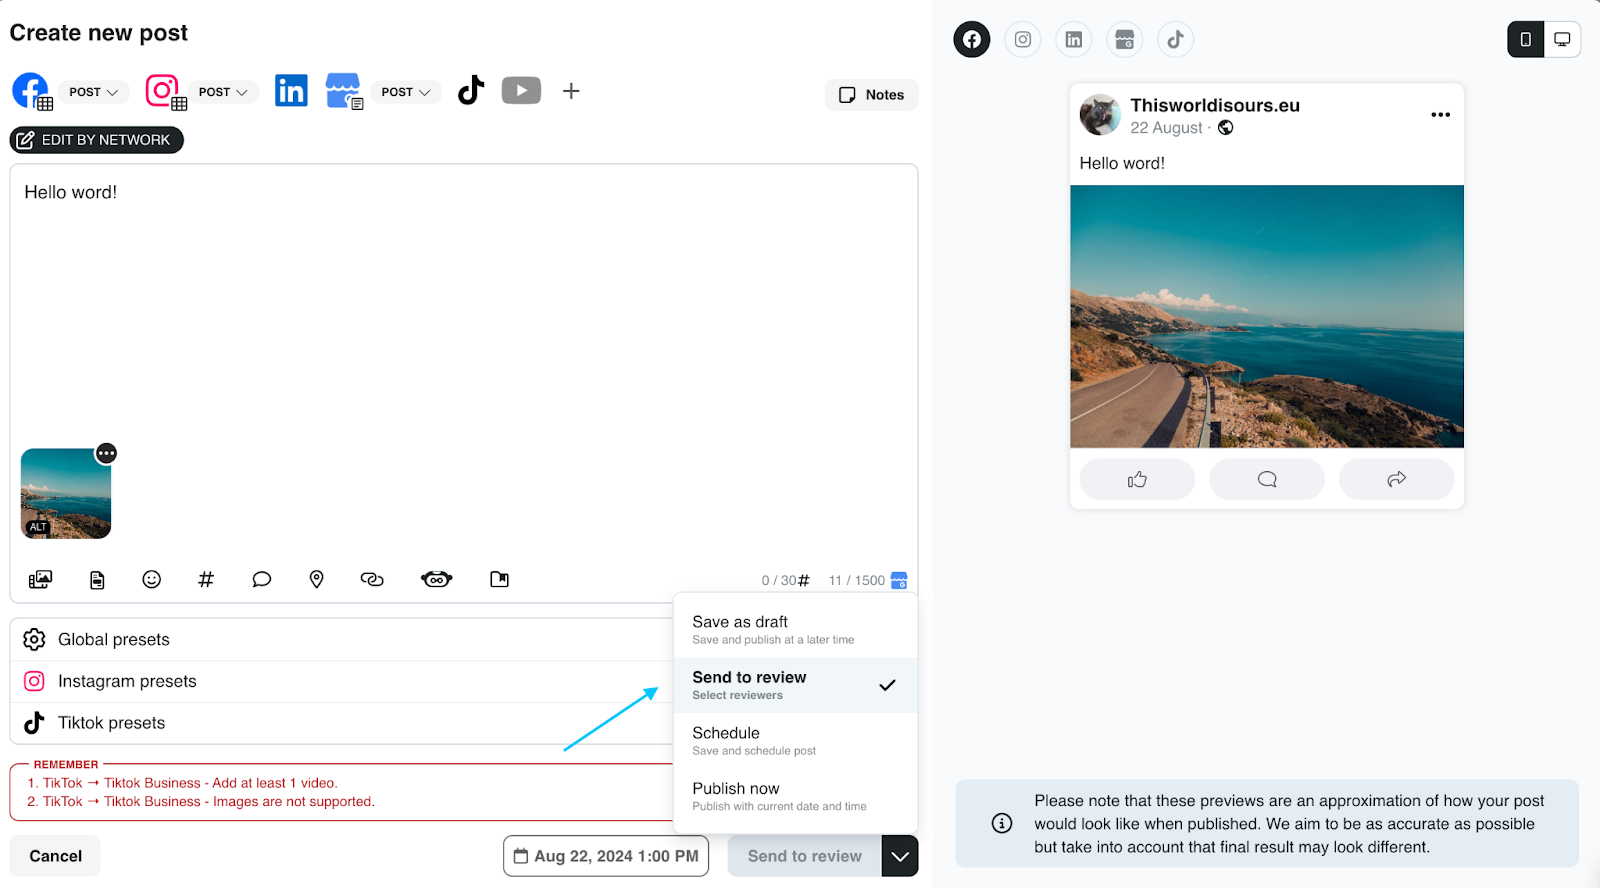Viewport: 1600px width, 888px height.
Task: Select the Google Business network icon in composer
Action: tap(343, 91)
